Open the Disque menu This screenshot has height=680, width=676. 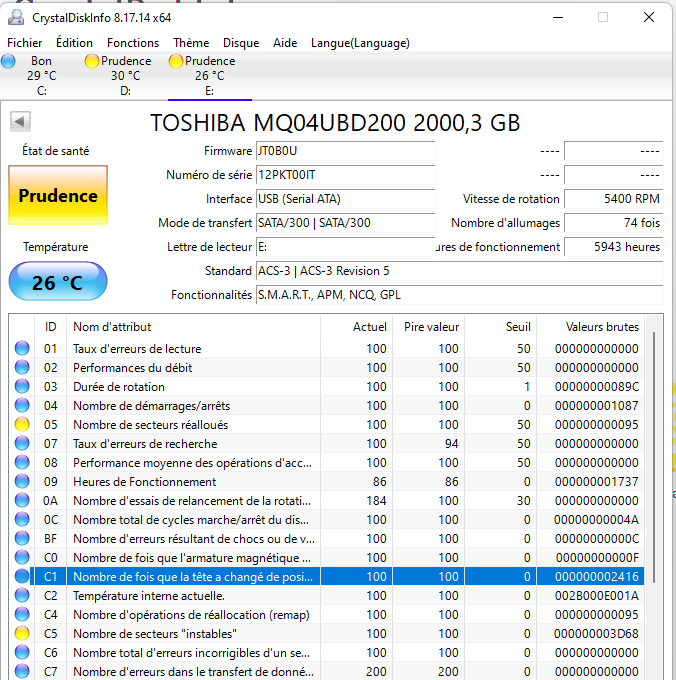click(241, 43)
